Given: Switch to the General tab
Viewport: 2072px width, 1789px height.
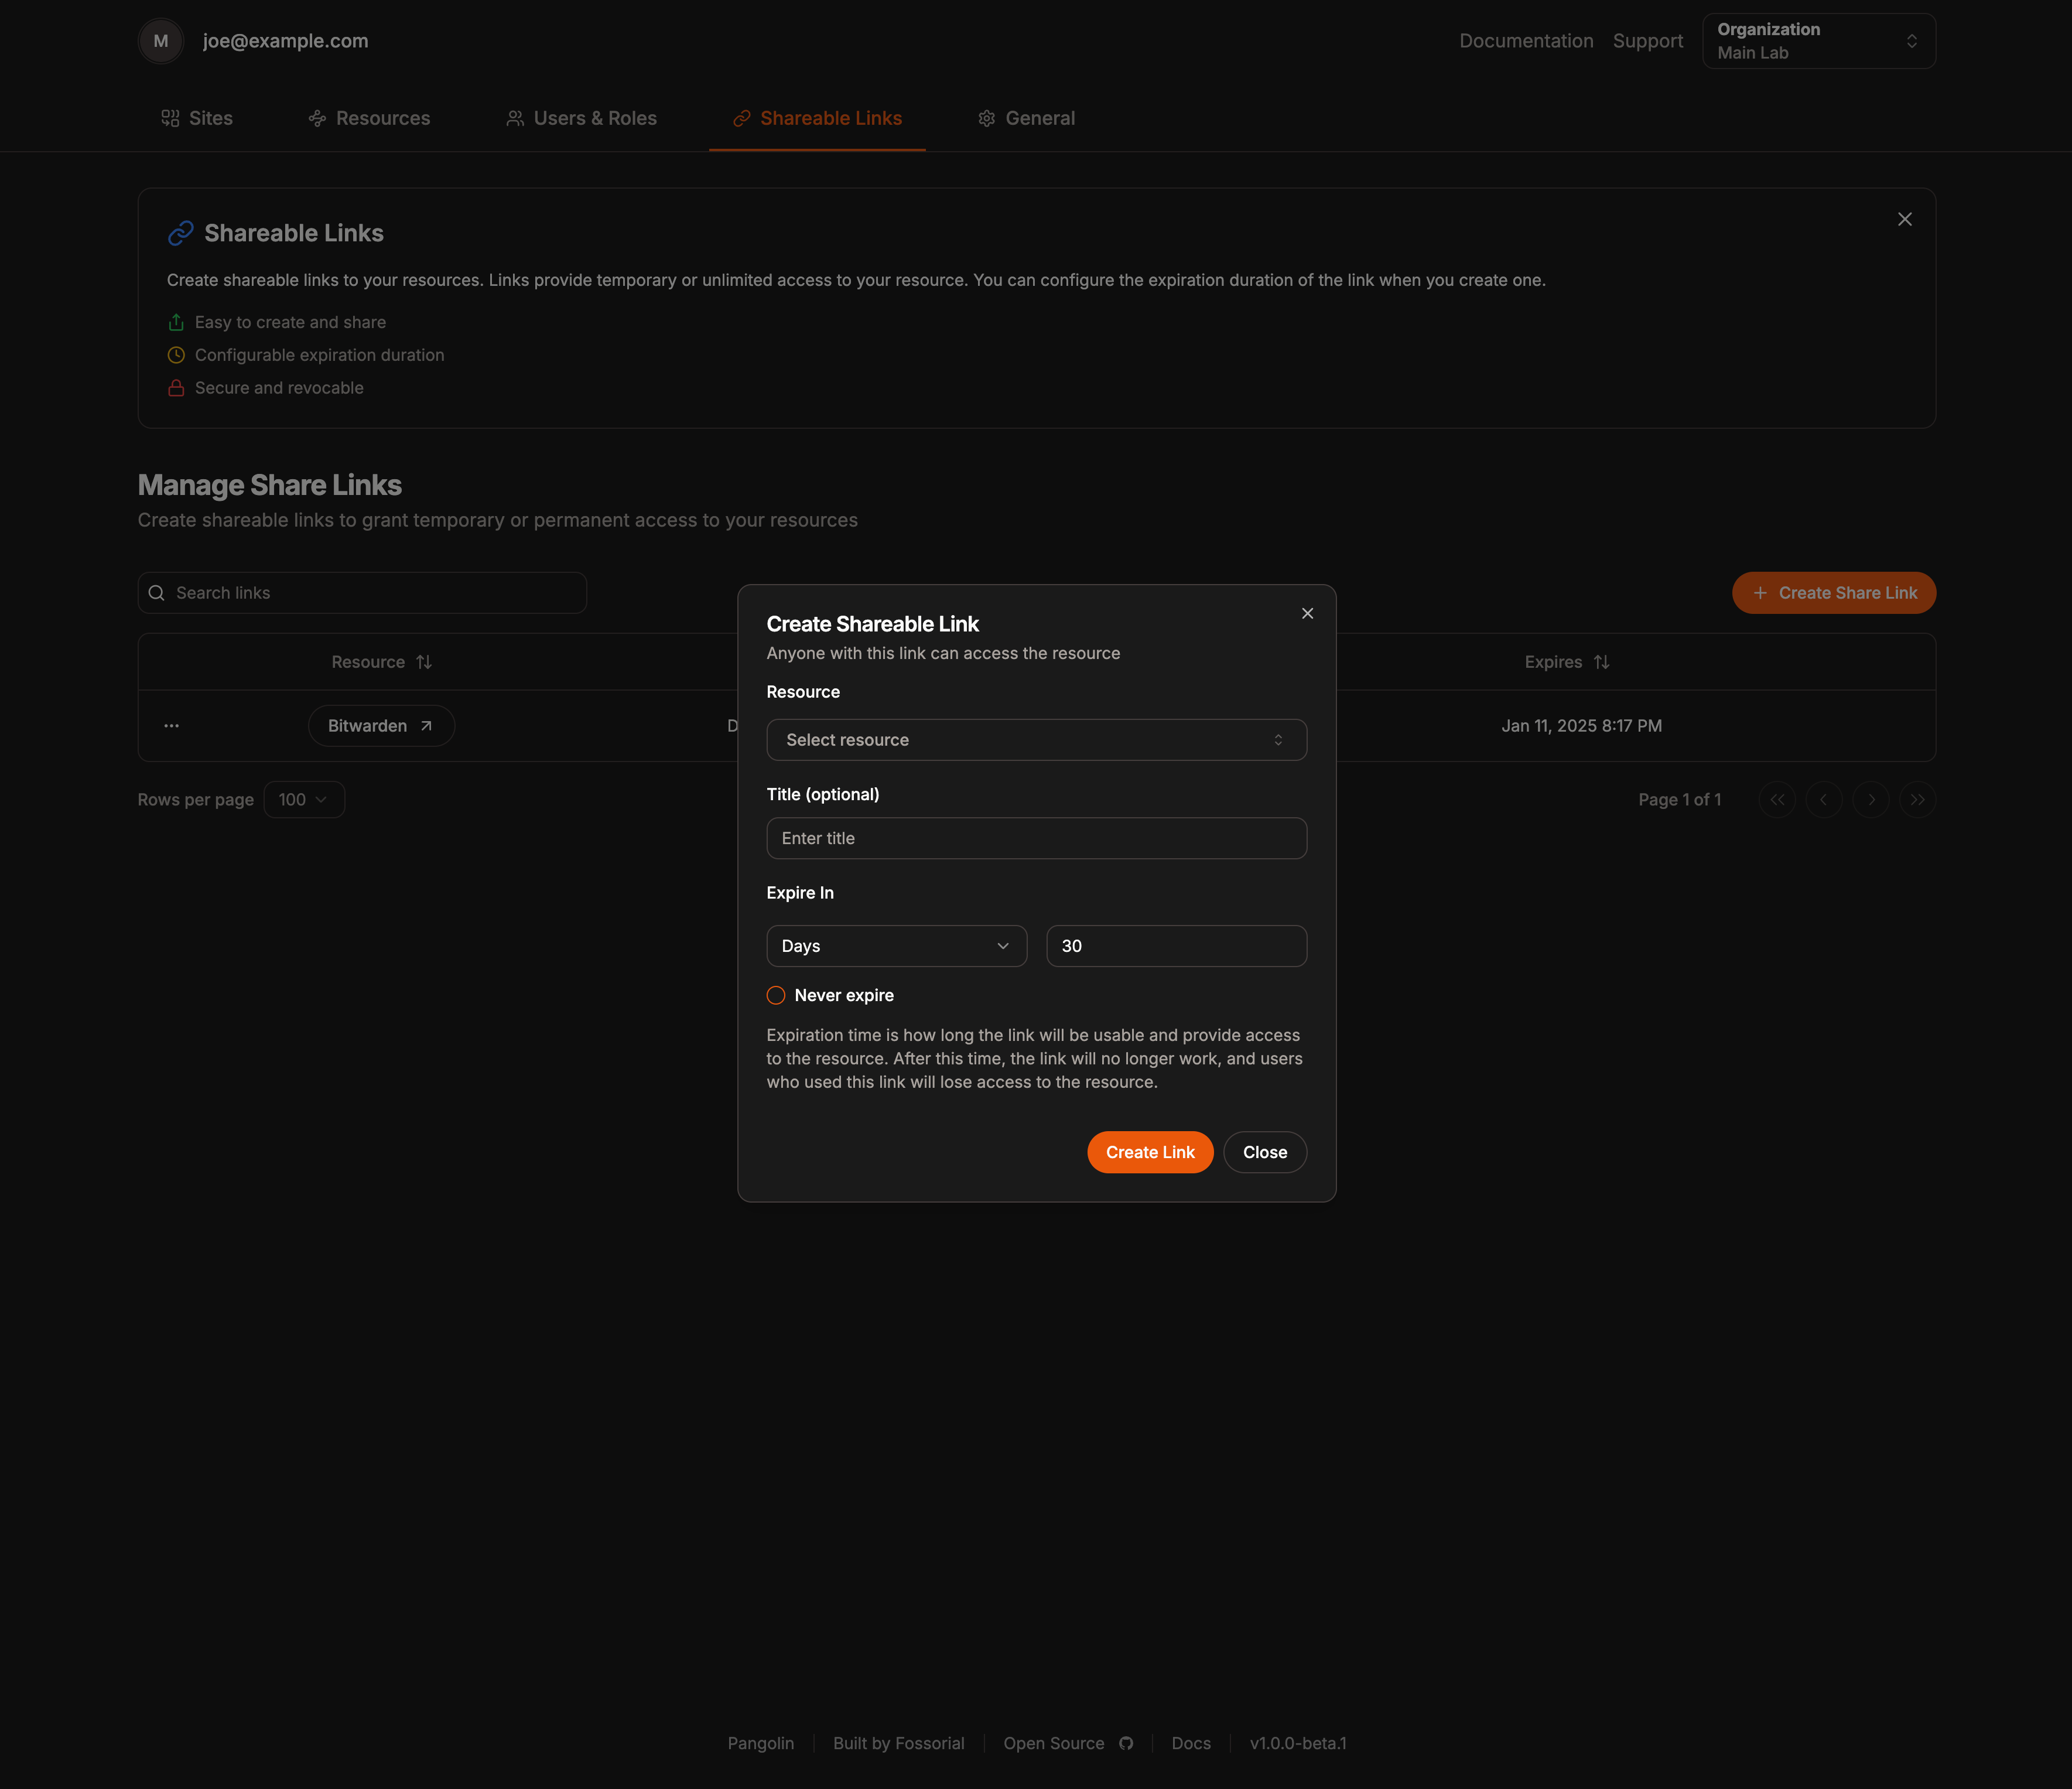Looking at the screenshot, I should (x=1027, y=118).
